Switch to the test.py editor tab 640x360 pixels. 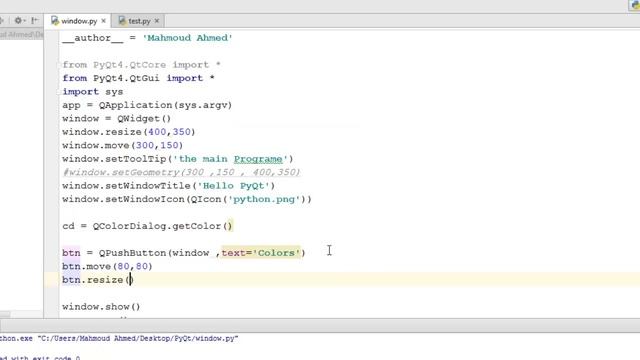[x=139, y=21]
